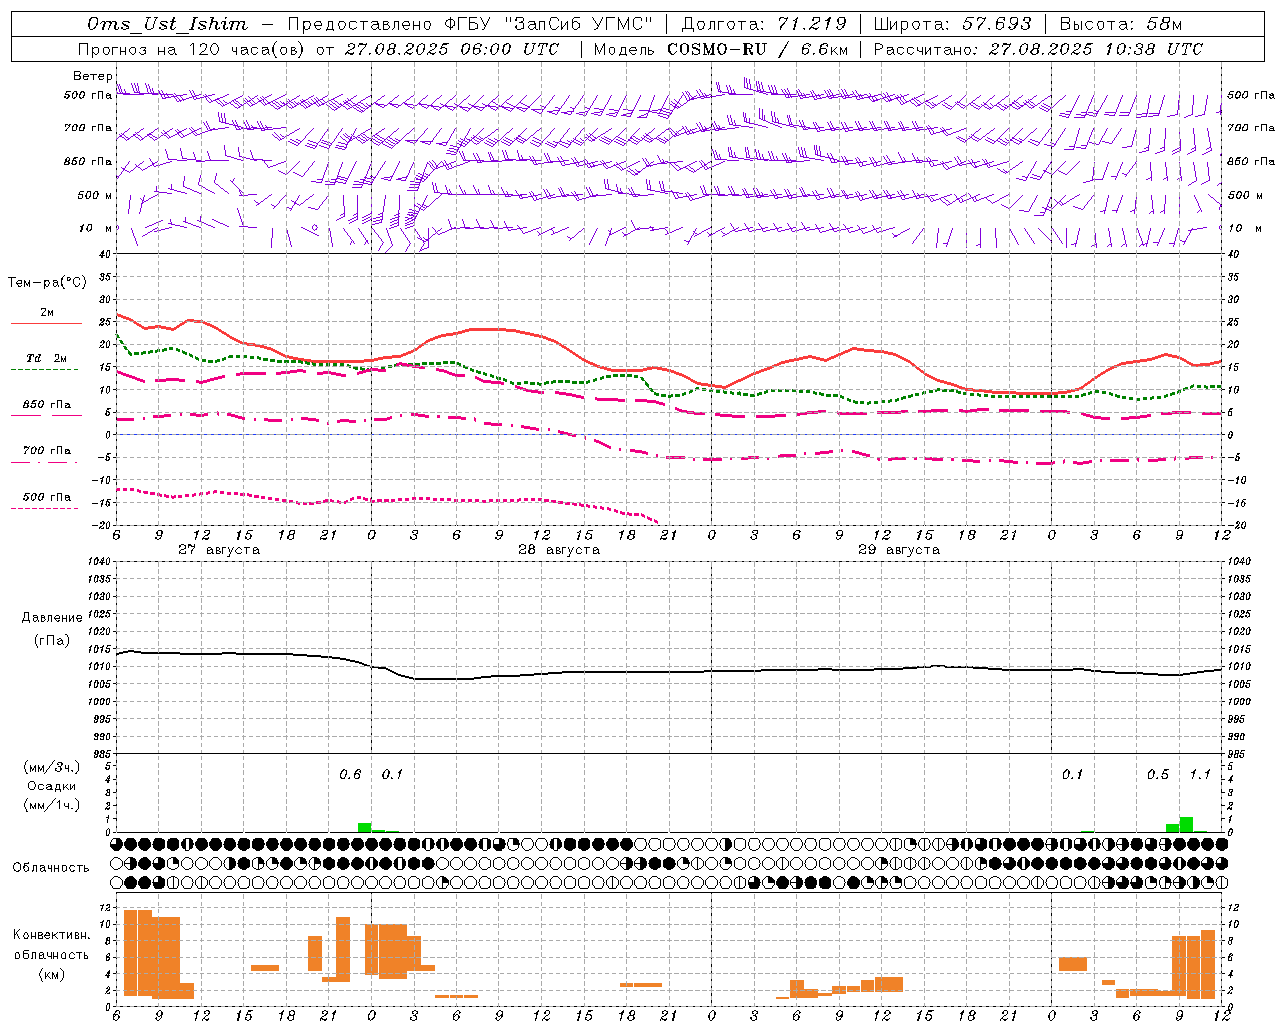Click the (мм/3ч.) precipitation unit label

pyautogui.click(x=52, y=767)
